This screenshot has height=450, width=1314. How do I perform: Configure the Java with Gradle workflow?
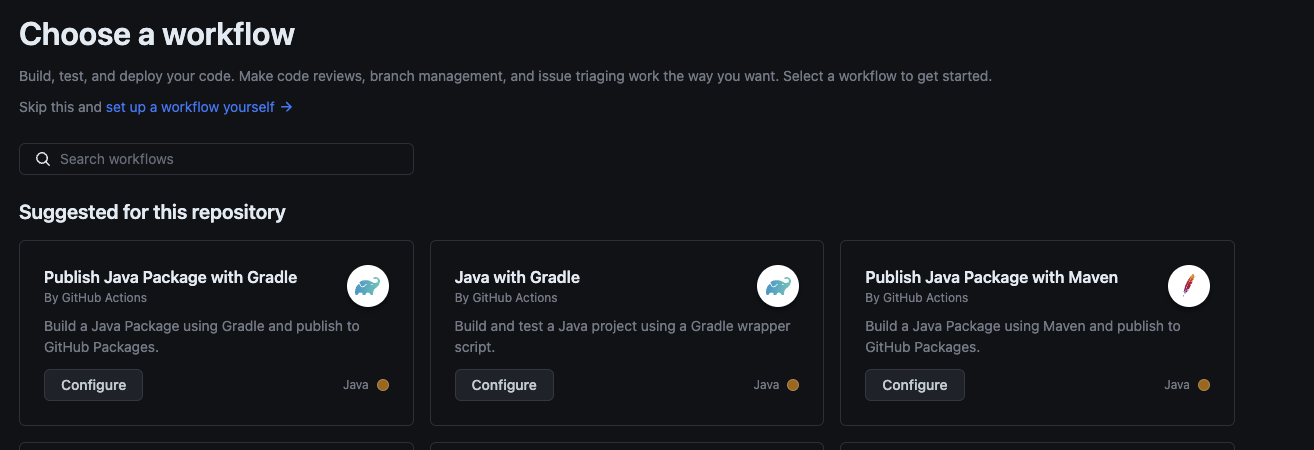[504, 385]
